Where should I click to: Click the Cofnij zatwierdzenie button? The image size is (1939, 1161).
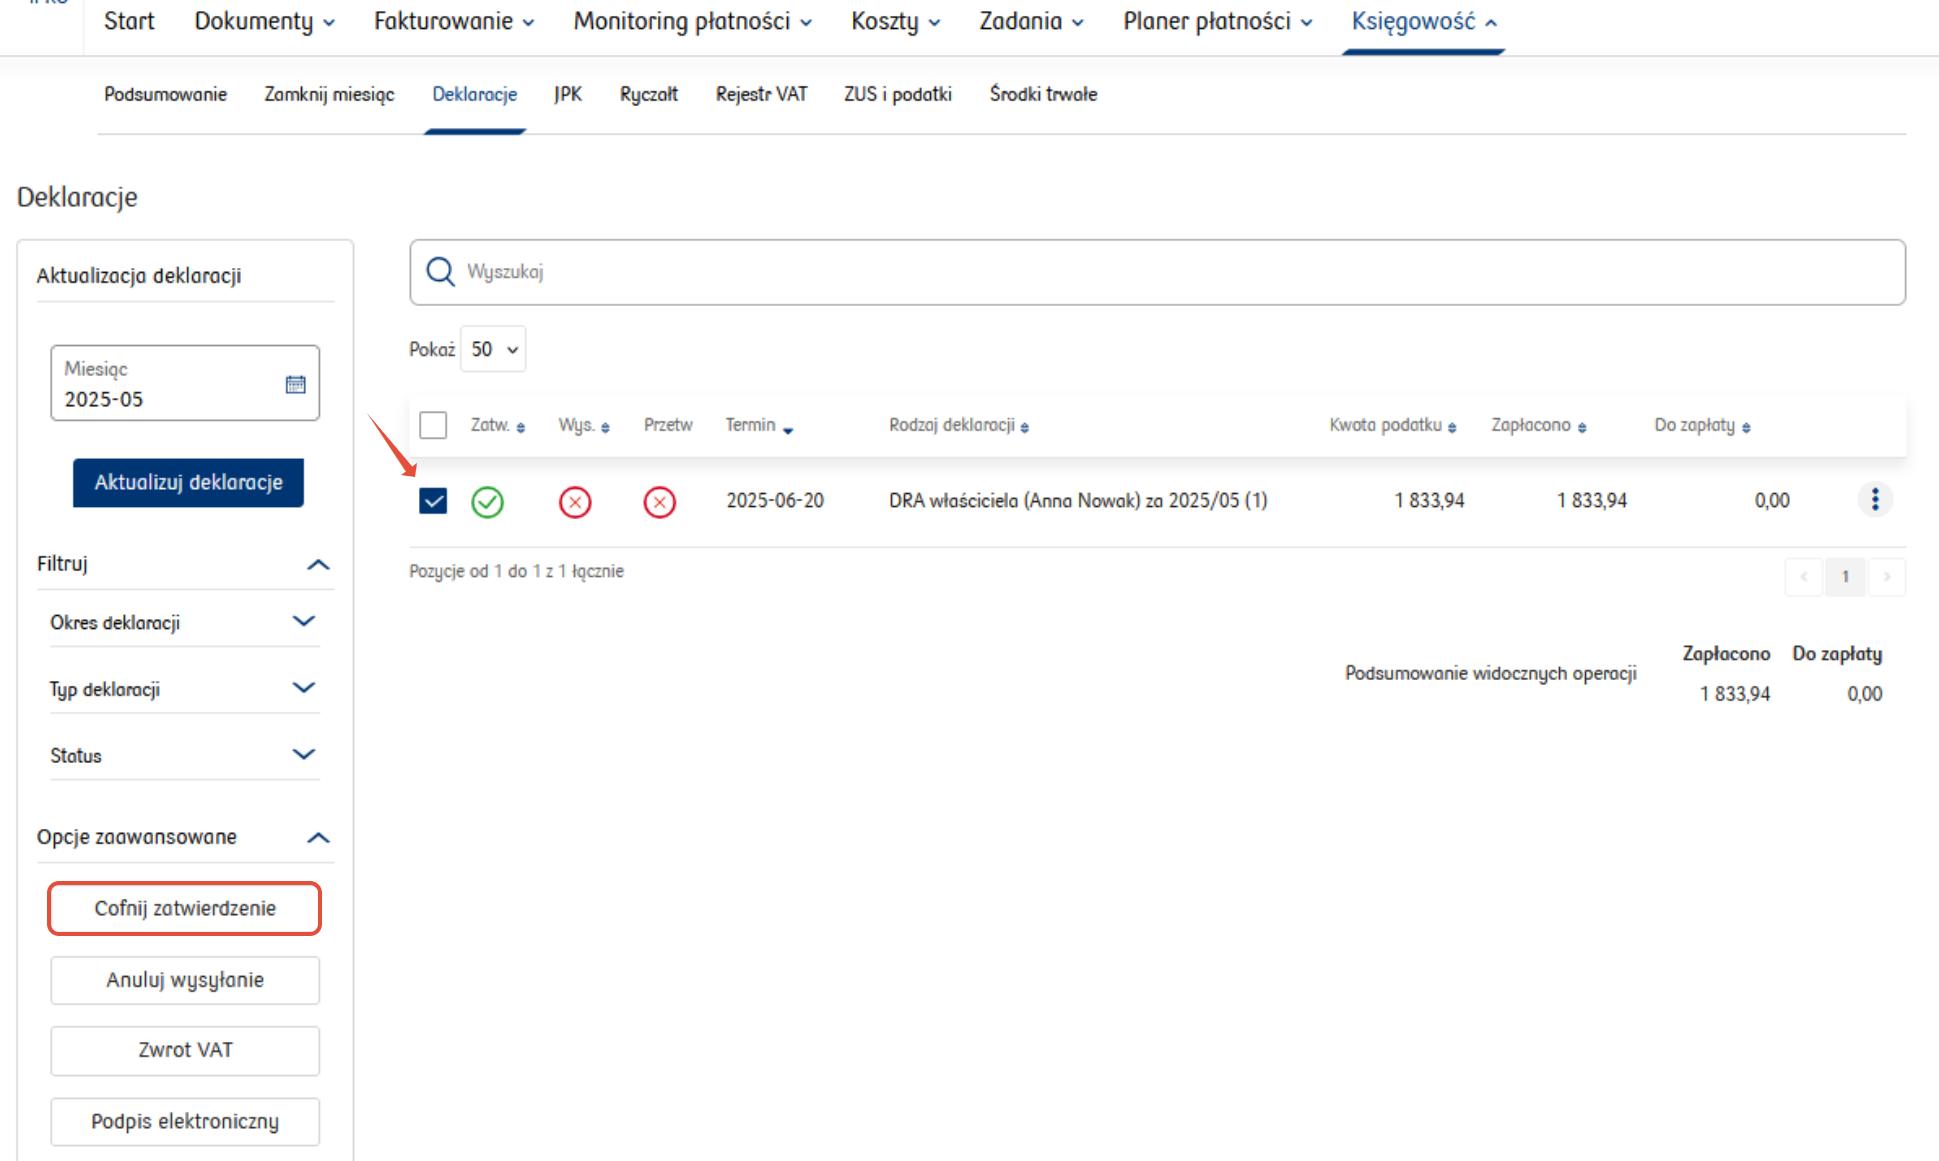click(x=185, y=908)
